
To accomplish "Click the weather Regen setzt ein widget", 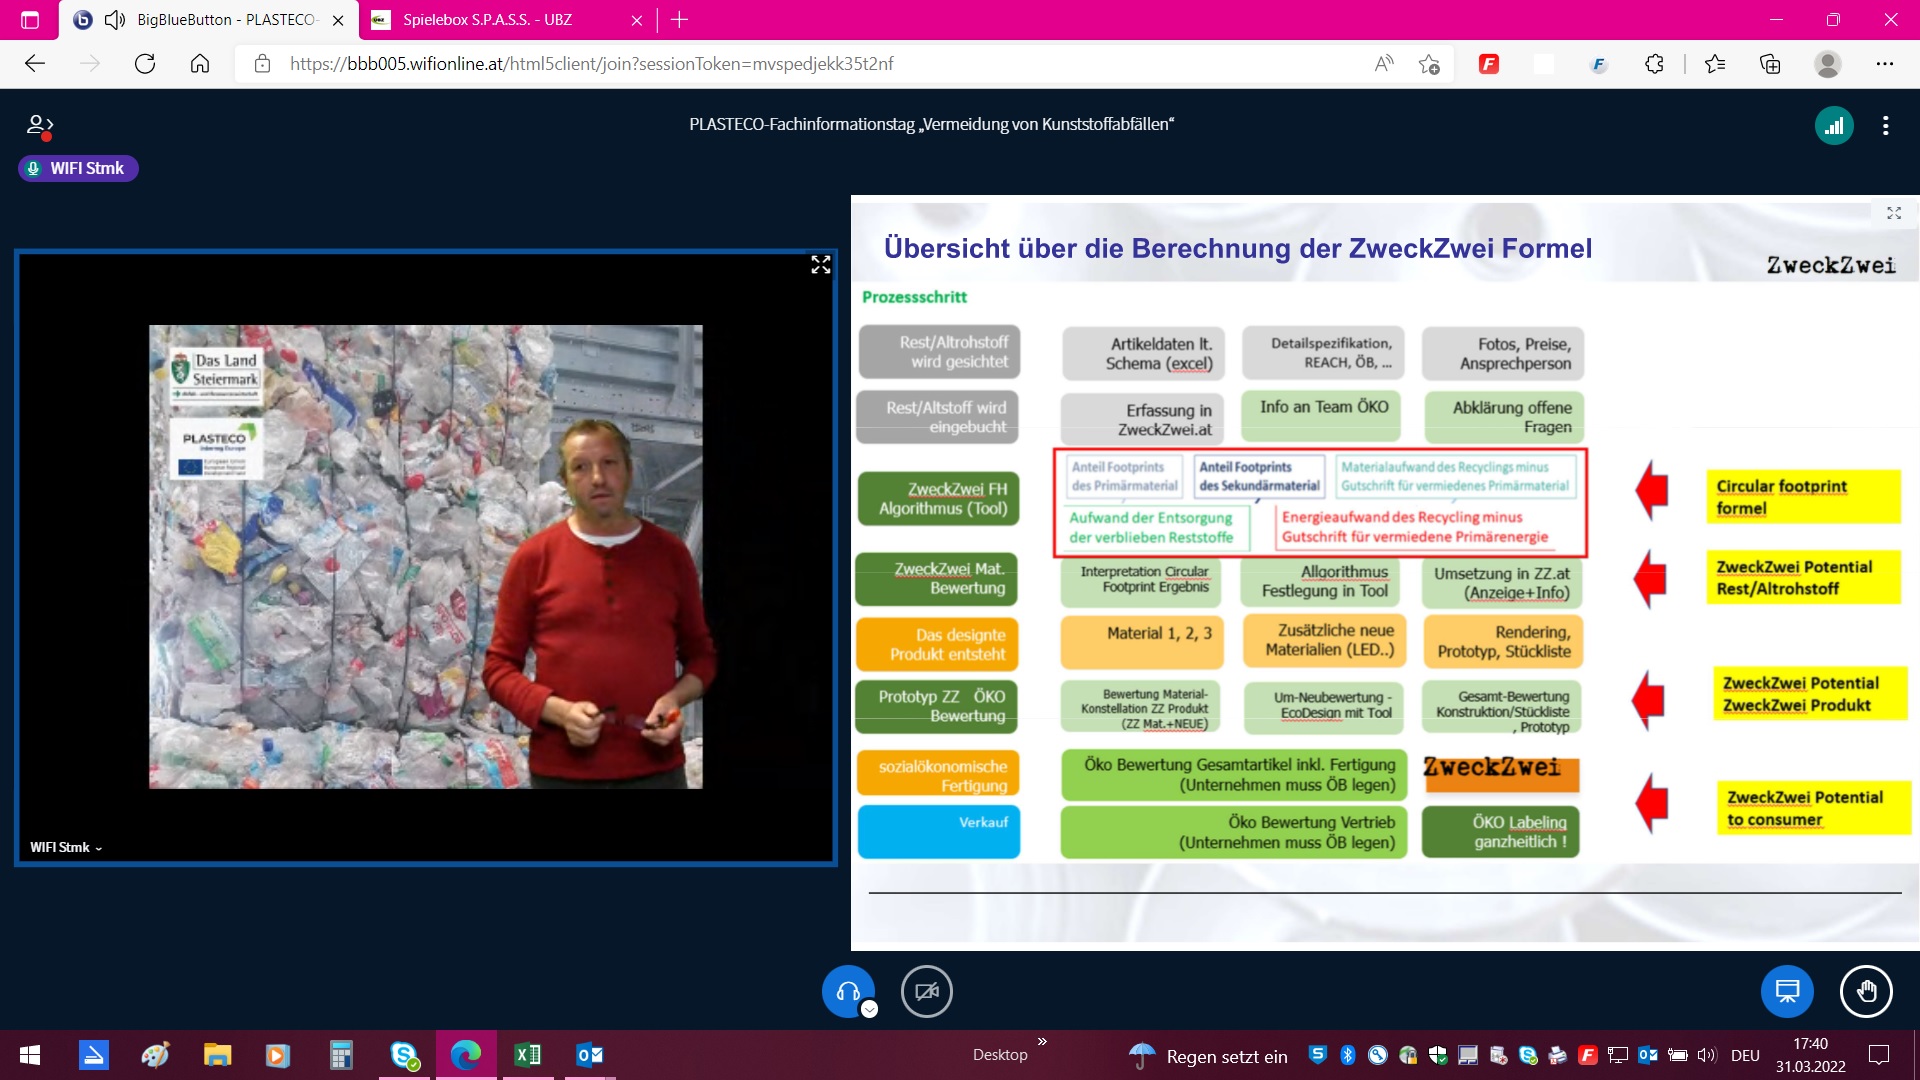I will point(1208,1056).
